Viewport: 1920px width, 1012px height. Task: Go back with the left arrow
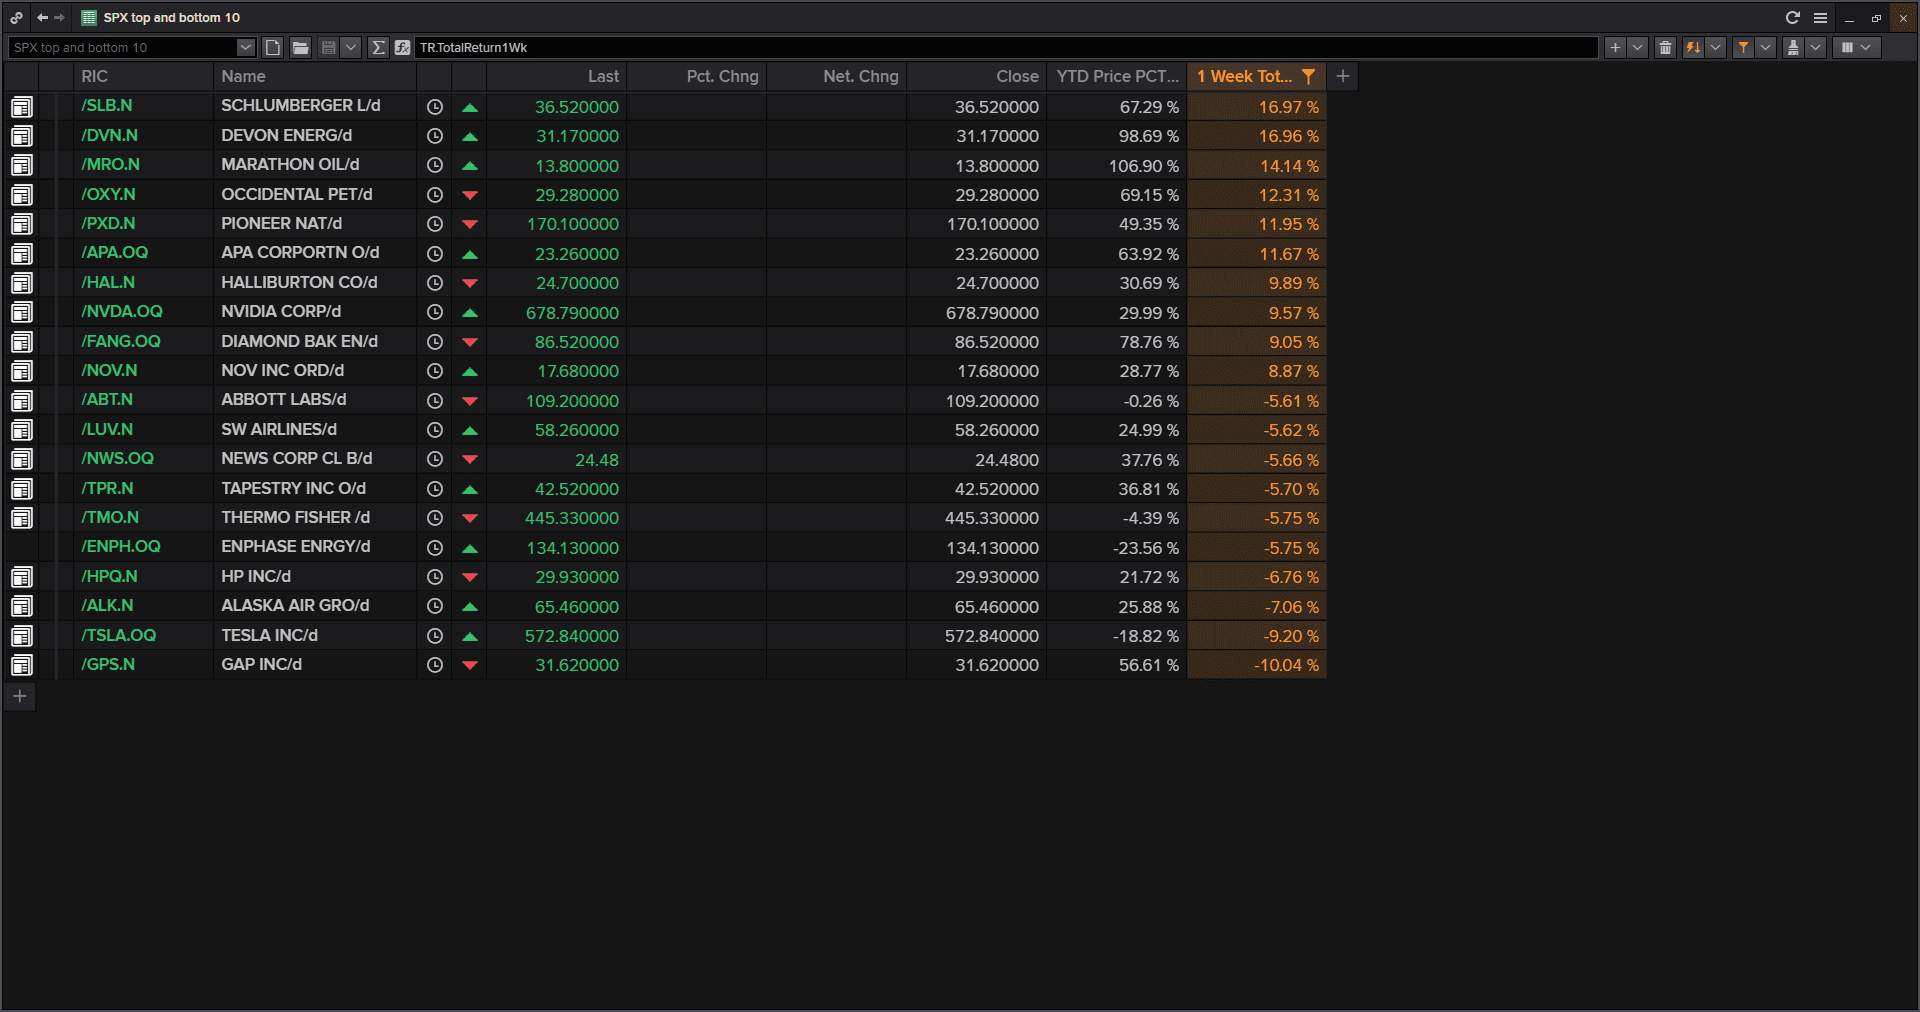point(42,17)
